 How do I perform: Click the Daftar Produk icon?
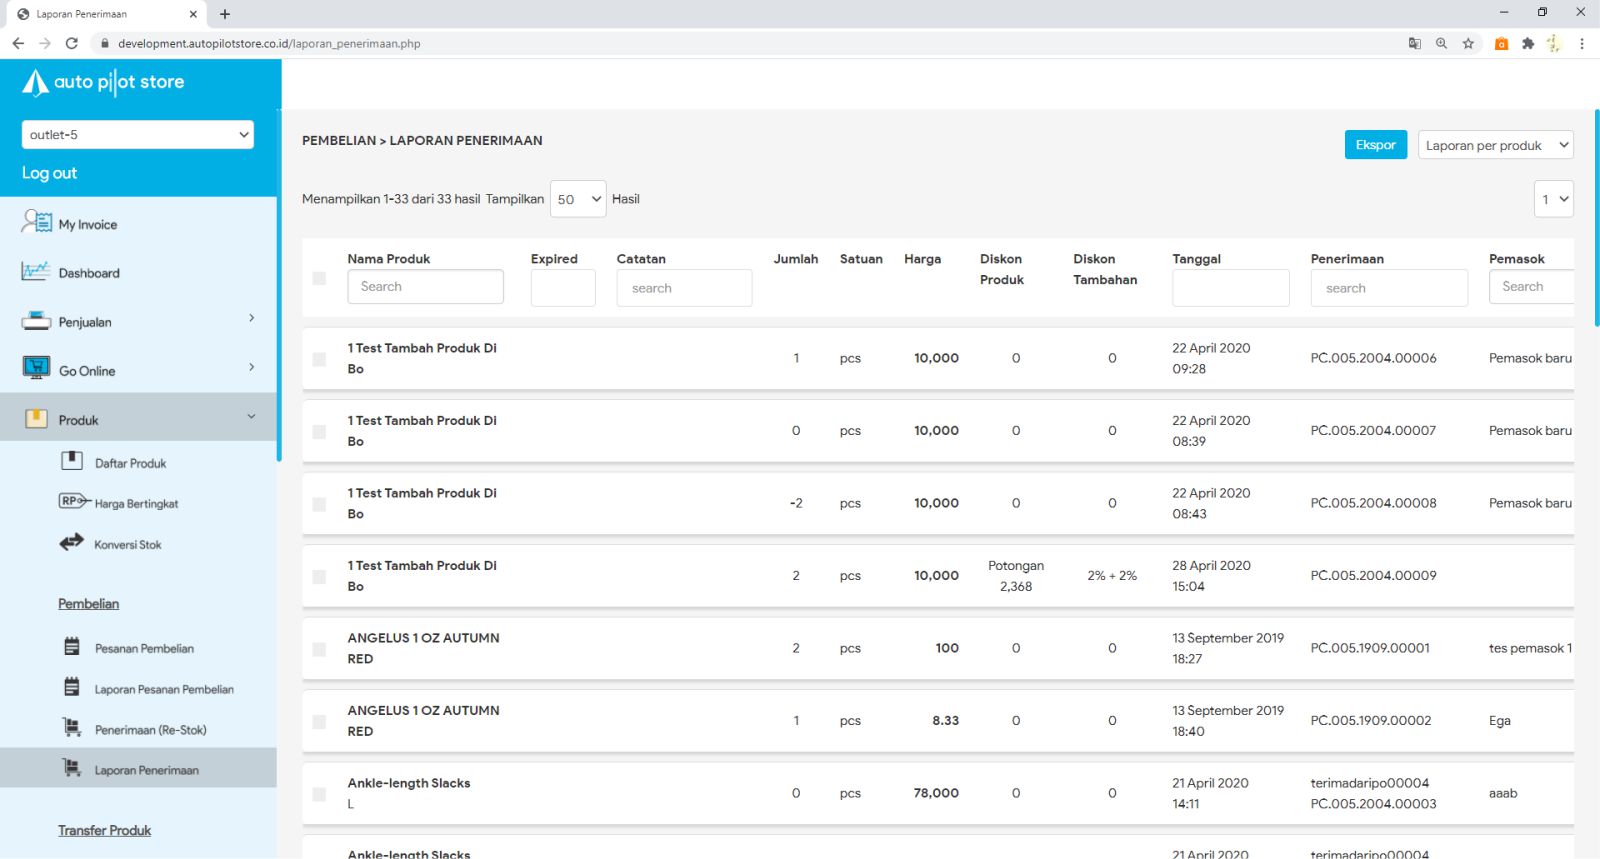(72, 461)
